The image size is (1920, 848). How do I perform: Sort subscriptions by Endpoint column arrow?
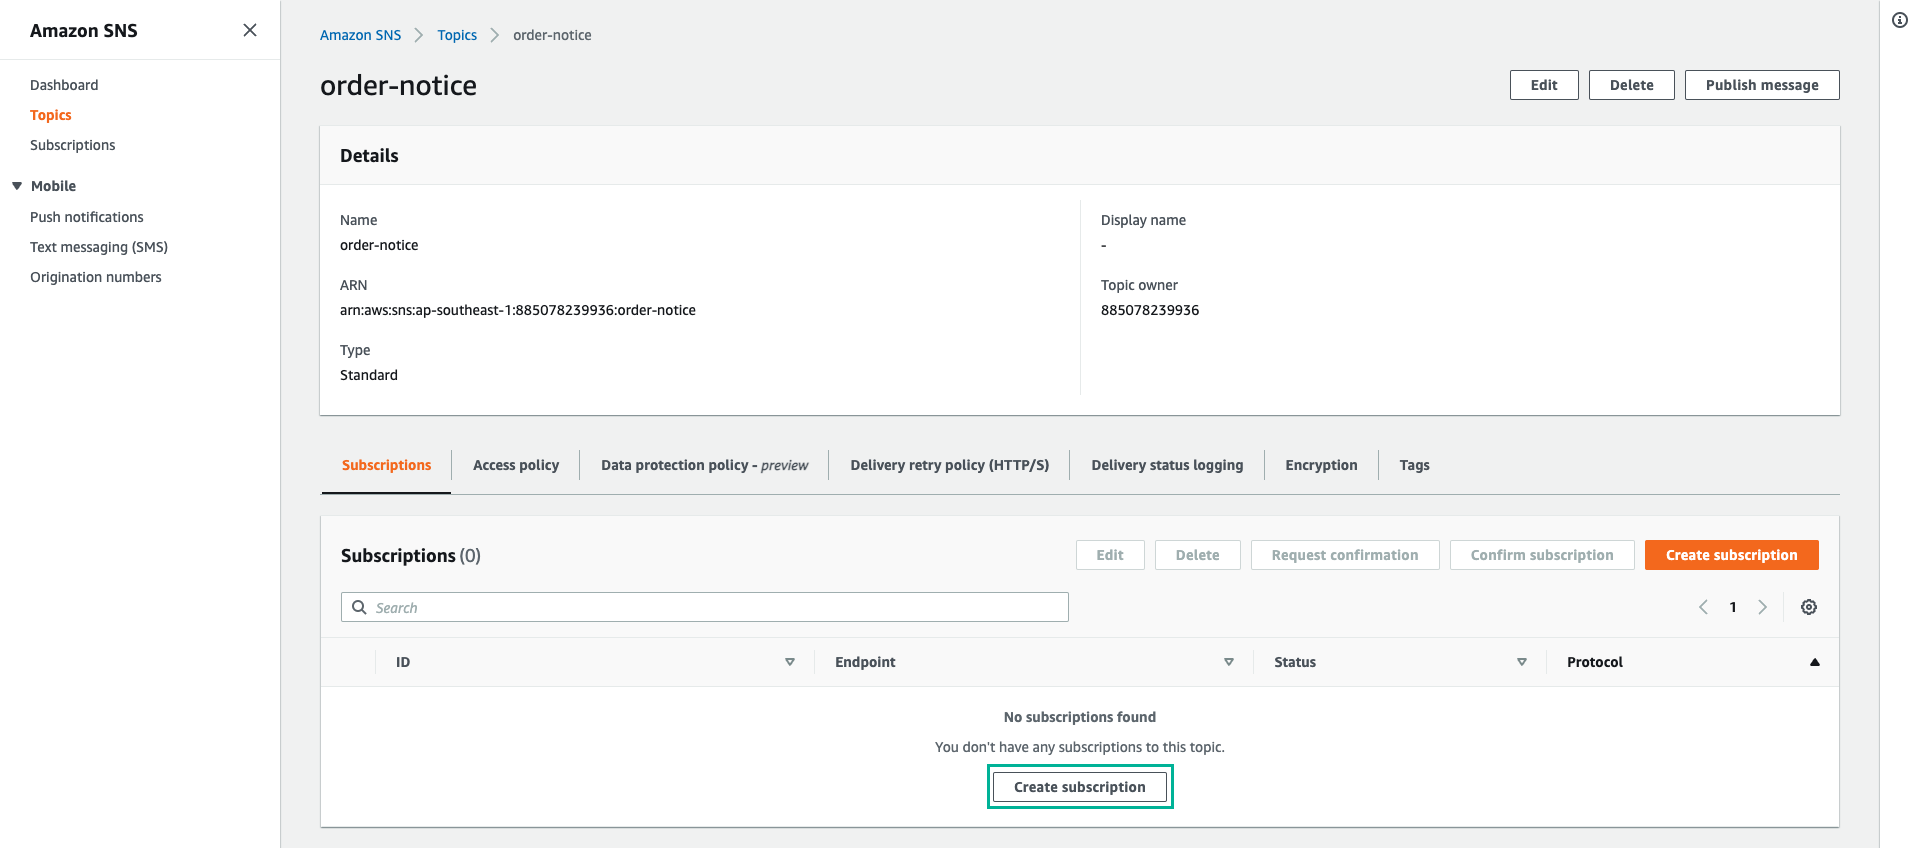click(1229, 662)
